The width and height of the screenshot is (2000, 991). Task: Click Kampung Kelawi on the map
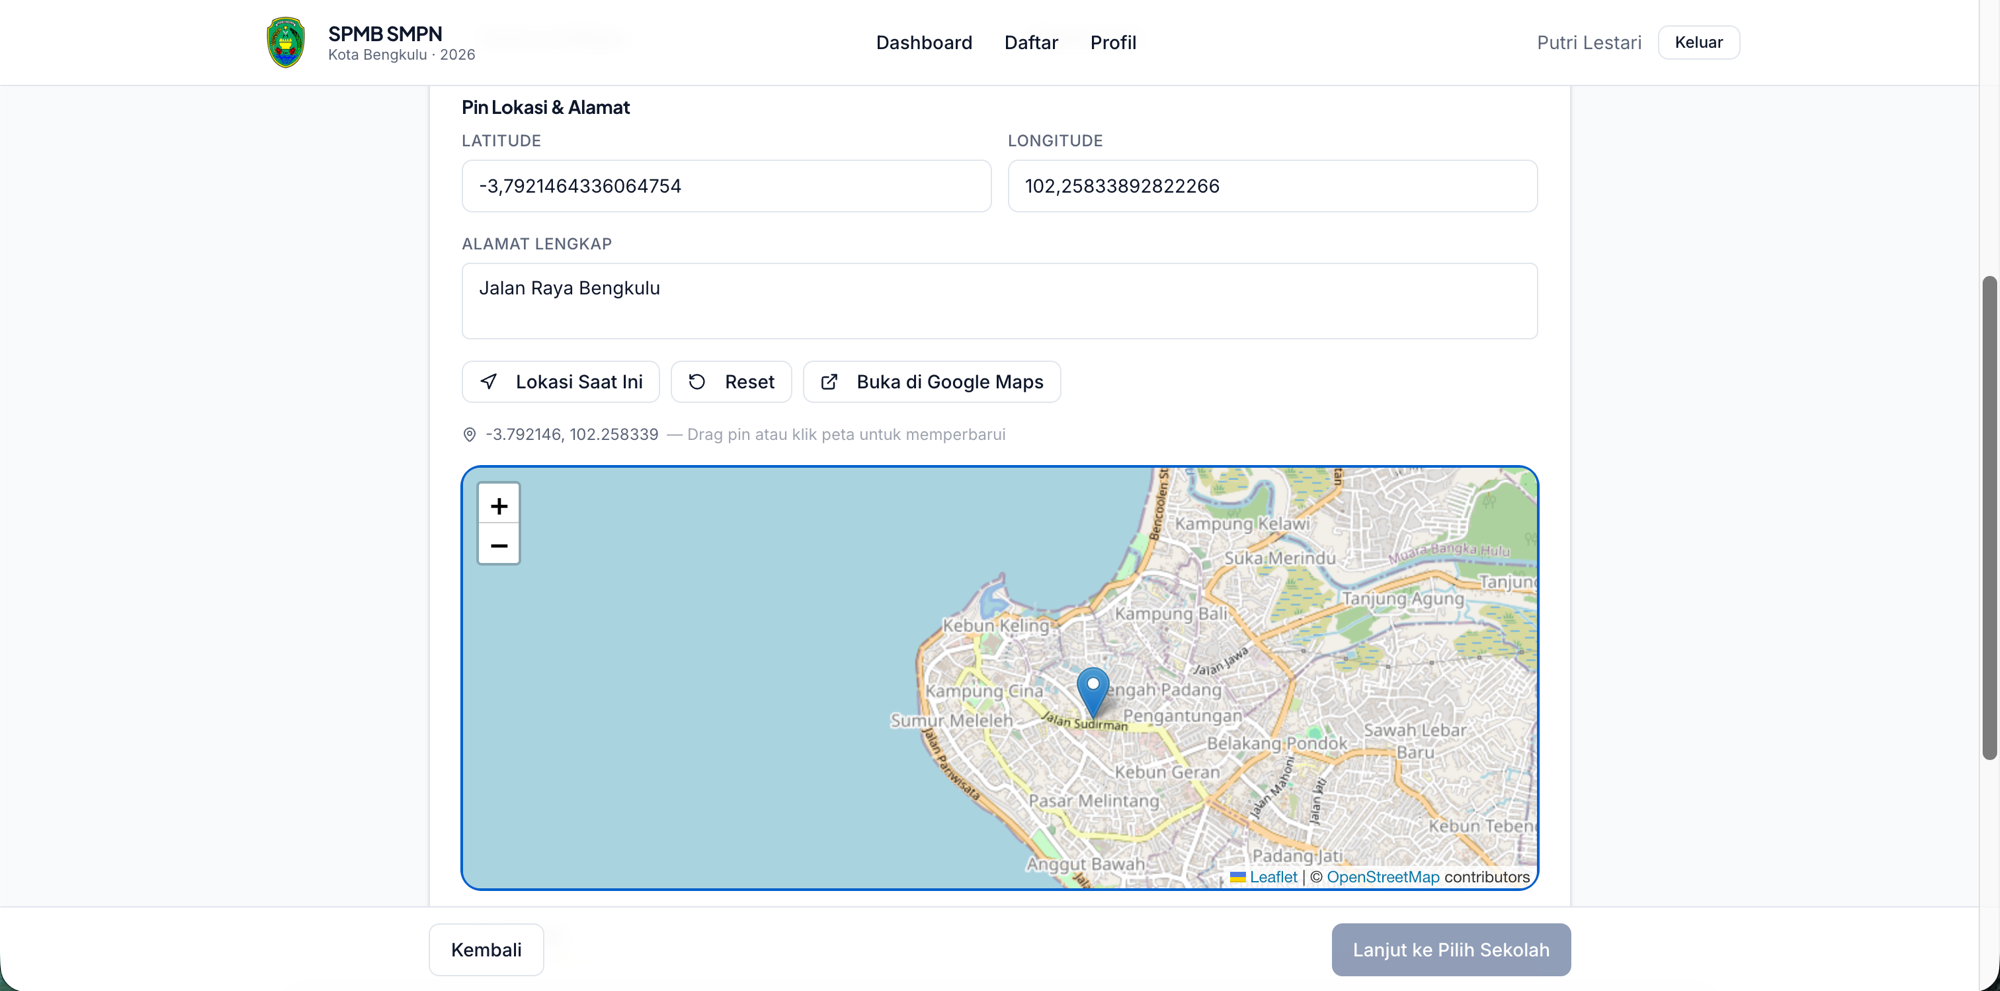pos(1242,524)
